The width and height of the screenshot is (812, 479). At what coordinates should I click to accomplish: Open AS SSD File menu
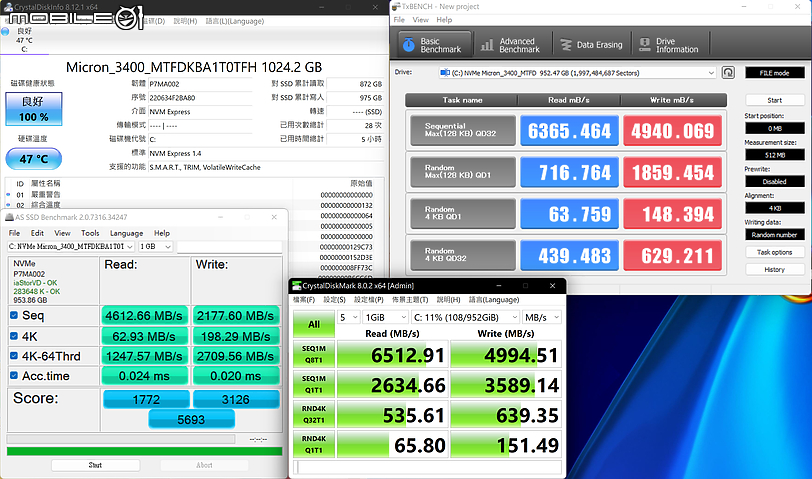point(14,233)
